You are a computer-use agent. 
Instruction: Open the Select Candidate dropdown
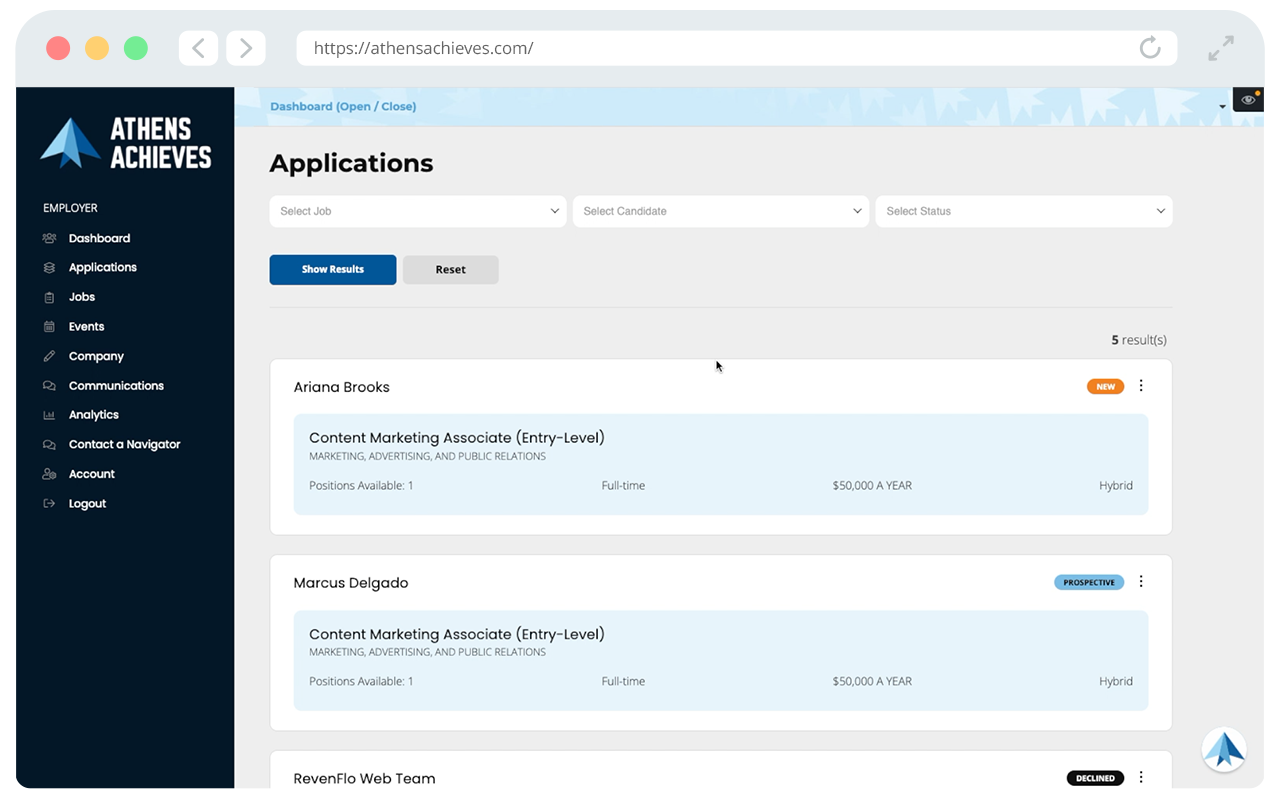click(720, 211)
